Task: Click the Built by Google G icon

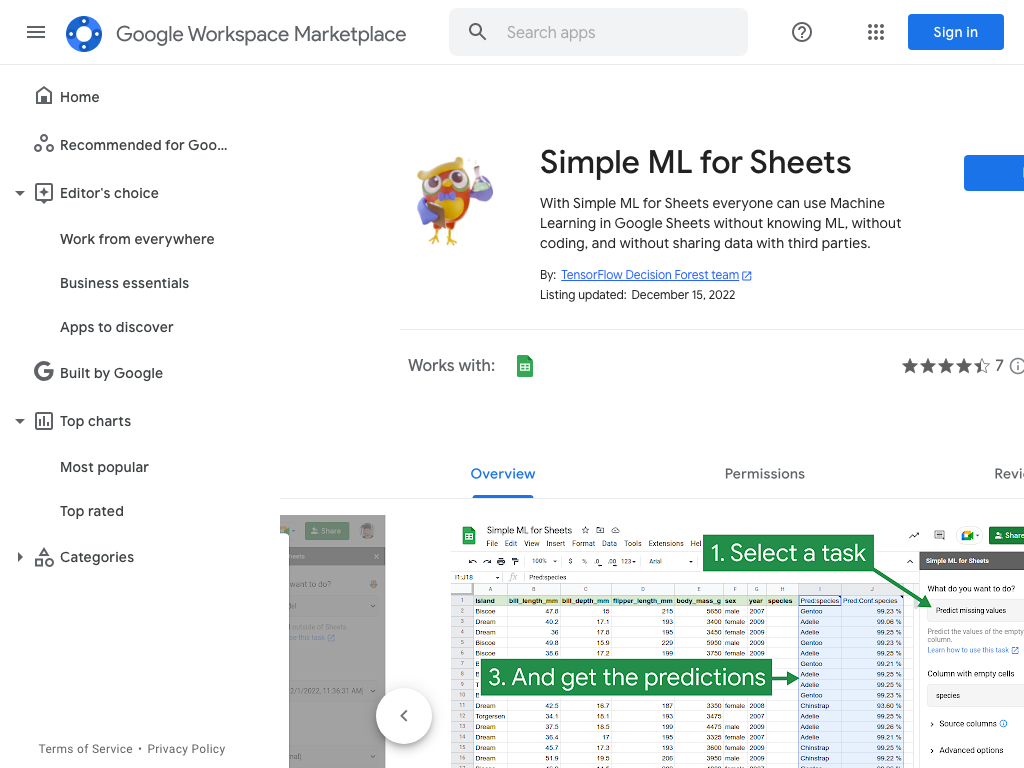Action: click(44, 372)
